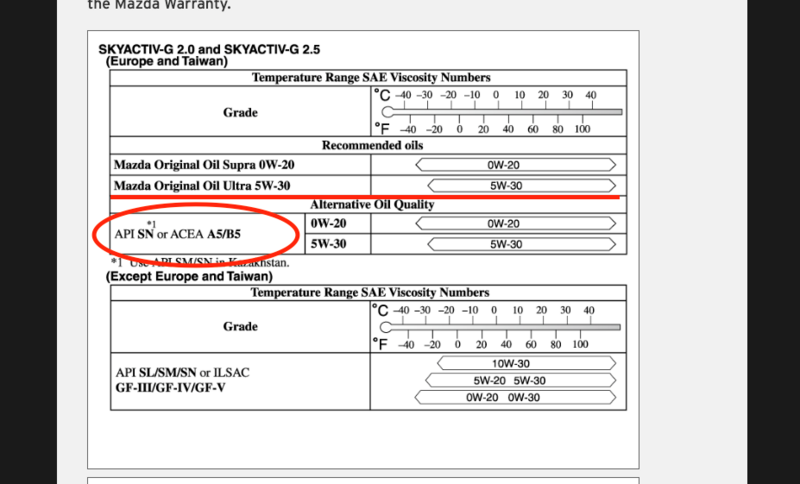The image size is (800, 484).
Task: Click the "0W-20 0W-30" viscosity range bar
Action: (510, 397)
